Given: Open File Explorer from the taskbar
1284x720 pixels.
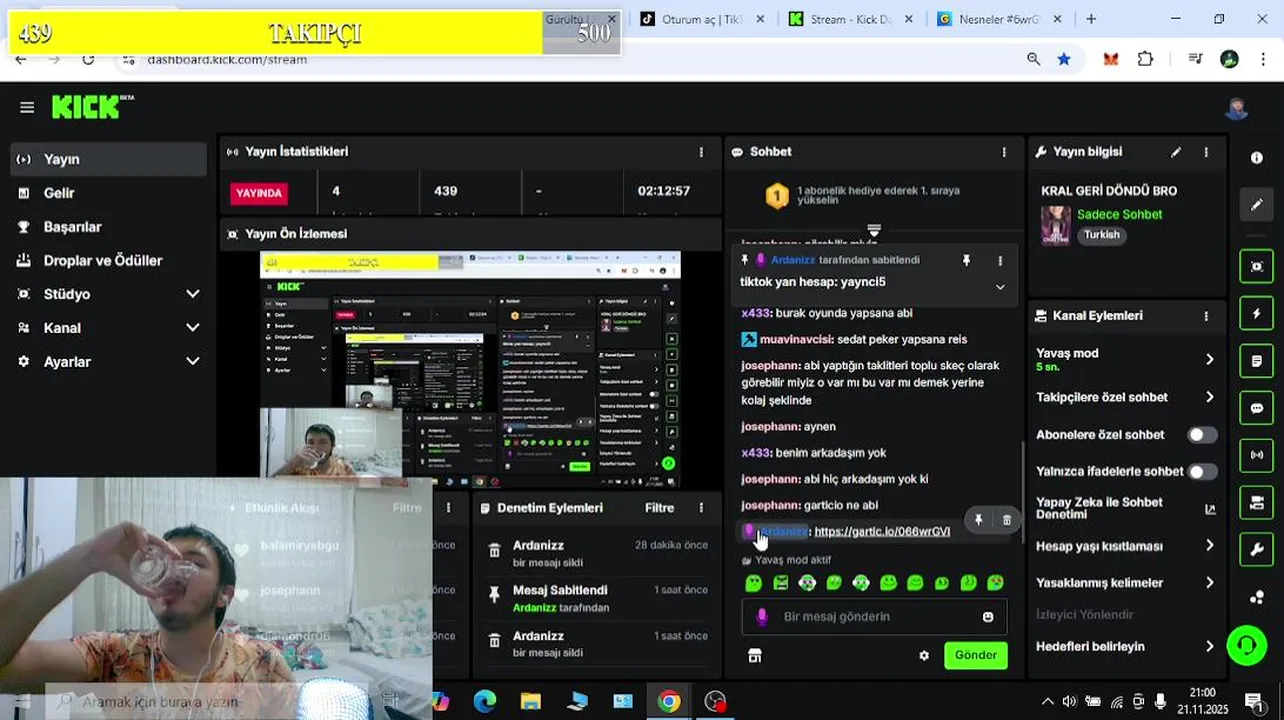Looking at the screenshot, I should pos(530,702).
